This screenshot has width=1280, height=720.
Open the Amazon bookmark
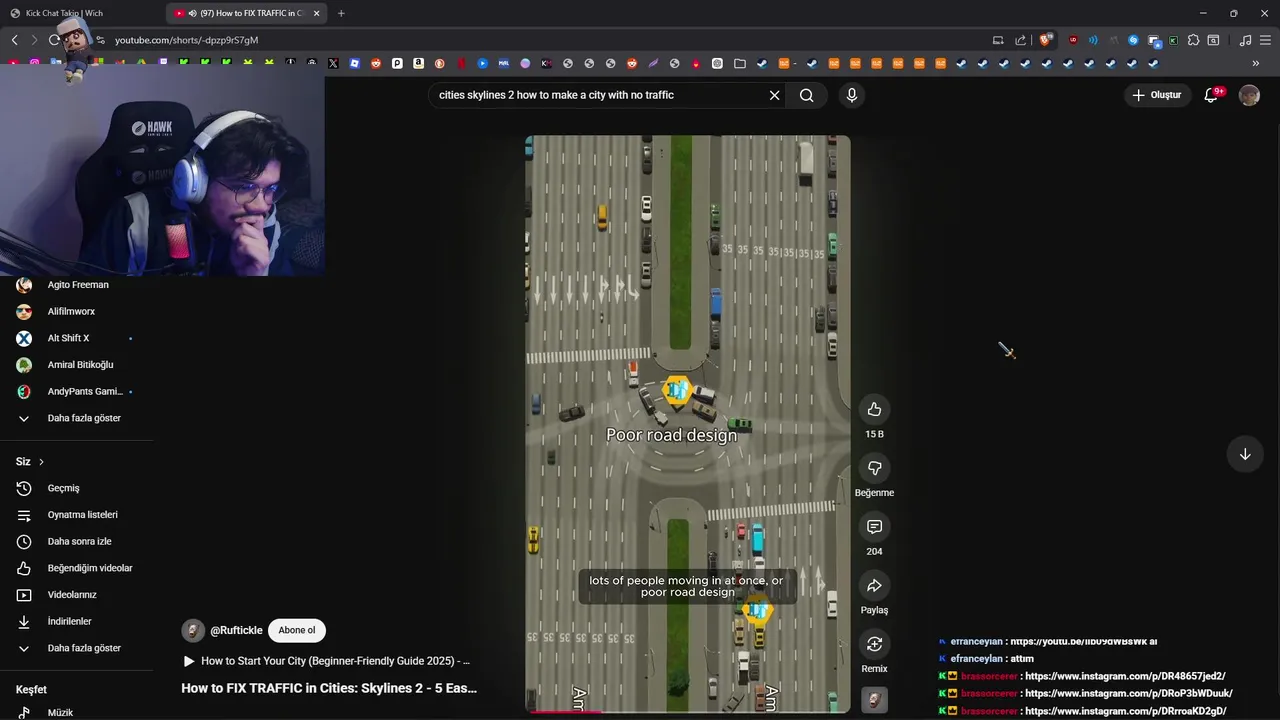pos(418,63)
